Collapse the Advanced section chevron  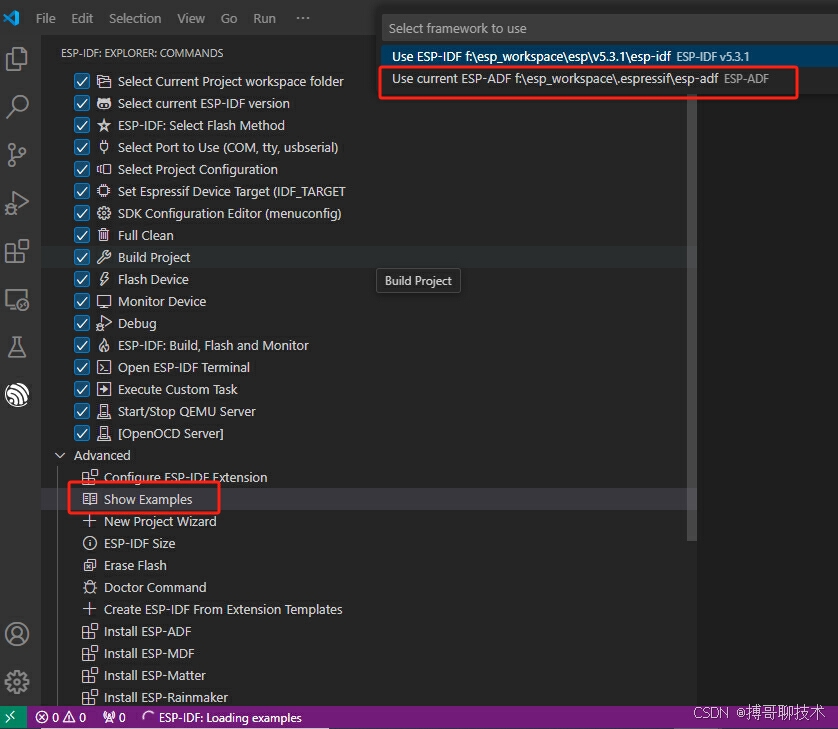[x=60, y=455]
